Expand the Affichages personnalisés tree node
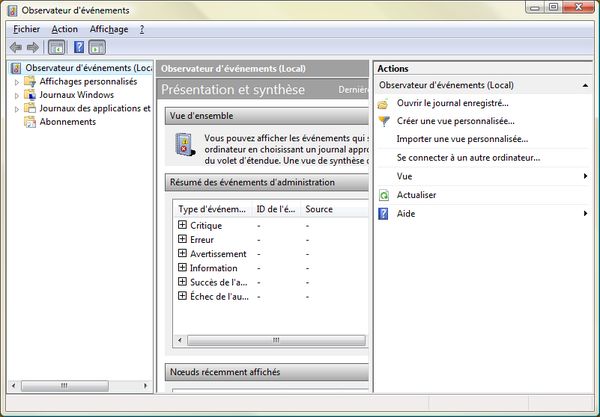Viewport: 600px width, 417px height. [17, 82]
